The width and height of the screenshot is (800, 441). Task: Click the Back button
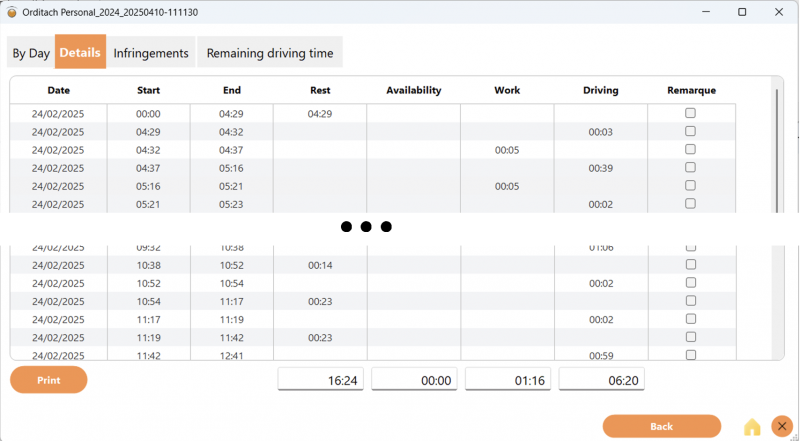click(x=662, y=426)
